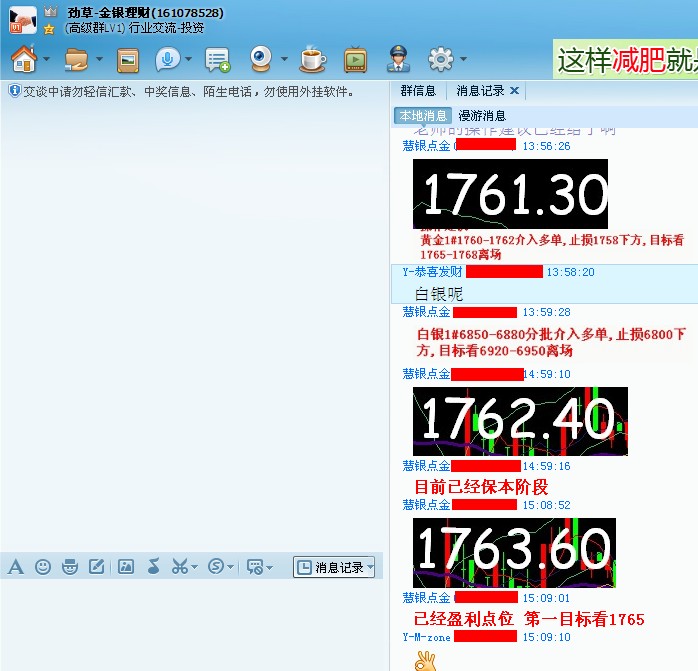This screenshot has width=698, height=671.
Task: Open the TV group video icon
Action: click(355, 60)
